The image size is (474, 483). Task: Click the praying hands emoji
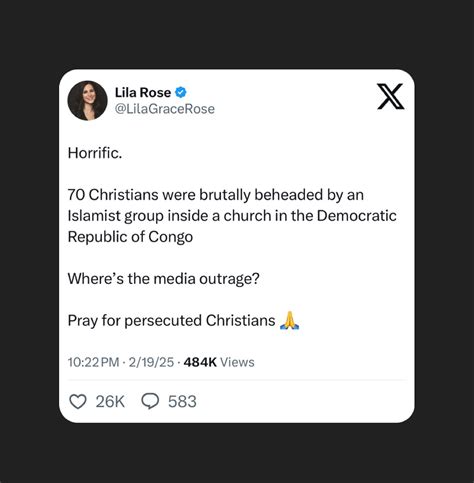click(x=289, y=320)
